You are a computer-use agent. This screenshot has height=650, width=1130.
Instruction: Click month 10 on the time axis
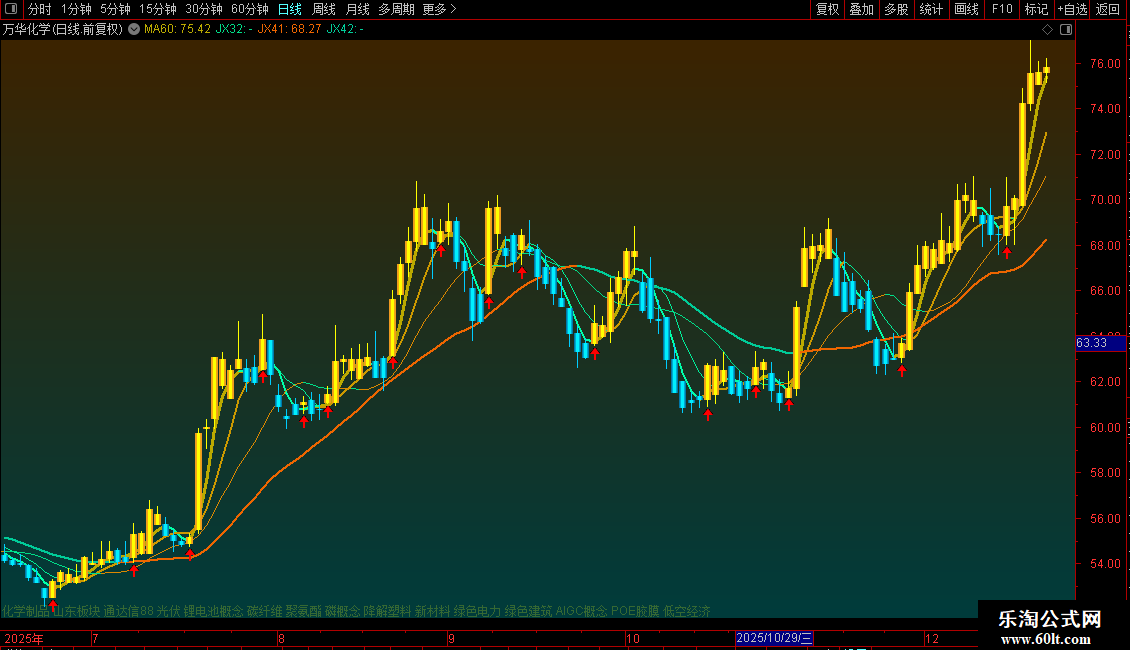point(633,638)
